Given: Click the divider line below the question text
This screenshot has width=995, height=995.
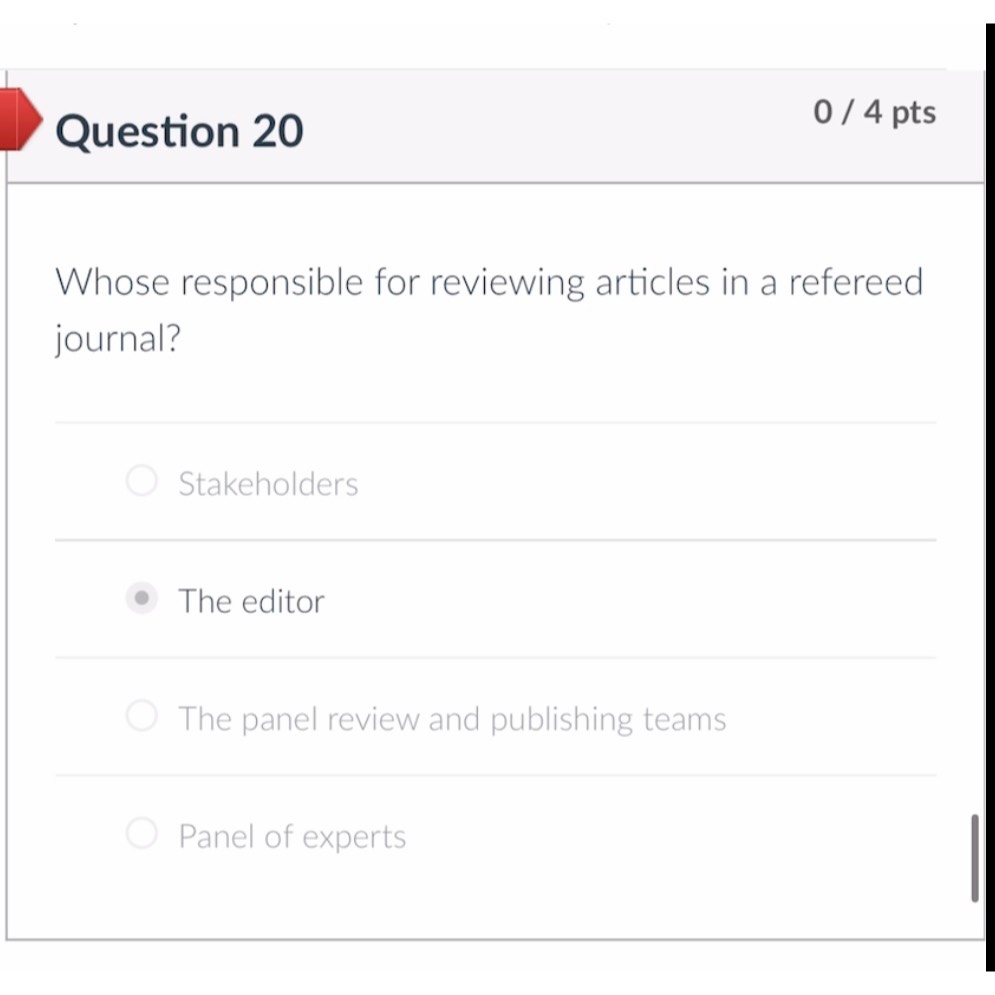Looking at the screenshot, I should click(497, 422).
